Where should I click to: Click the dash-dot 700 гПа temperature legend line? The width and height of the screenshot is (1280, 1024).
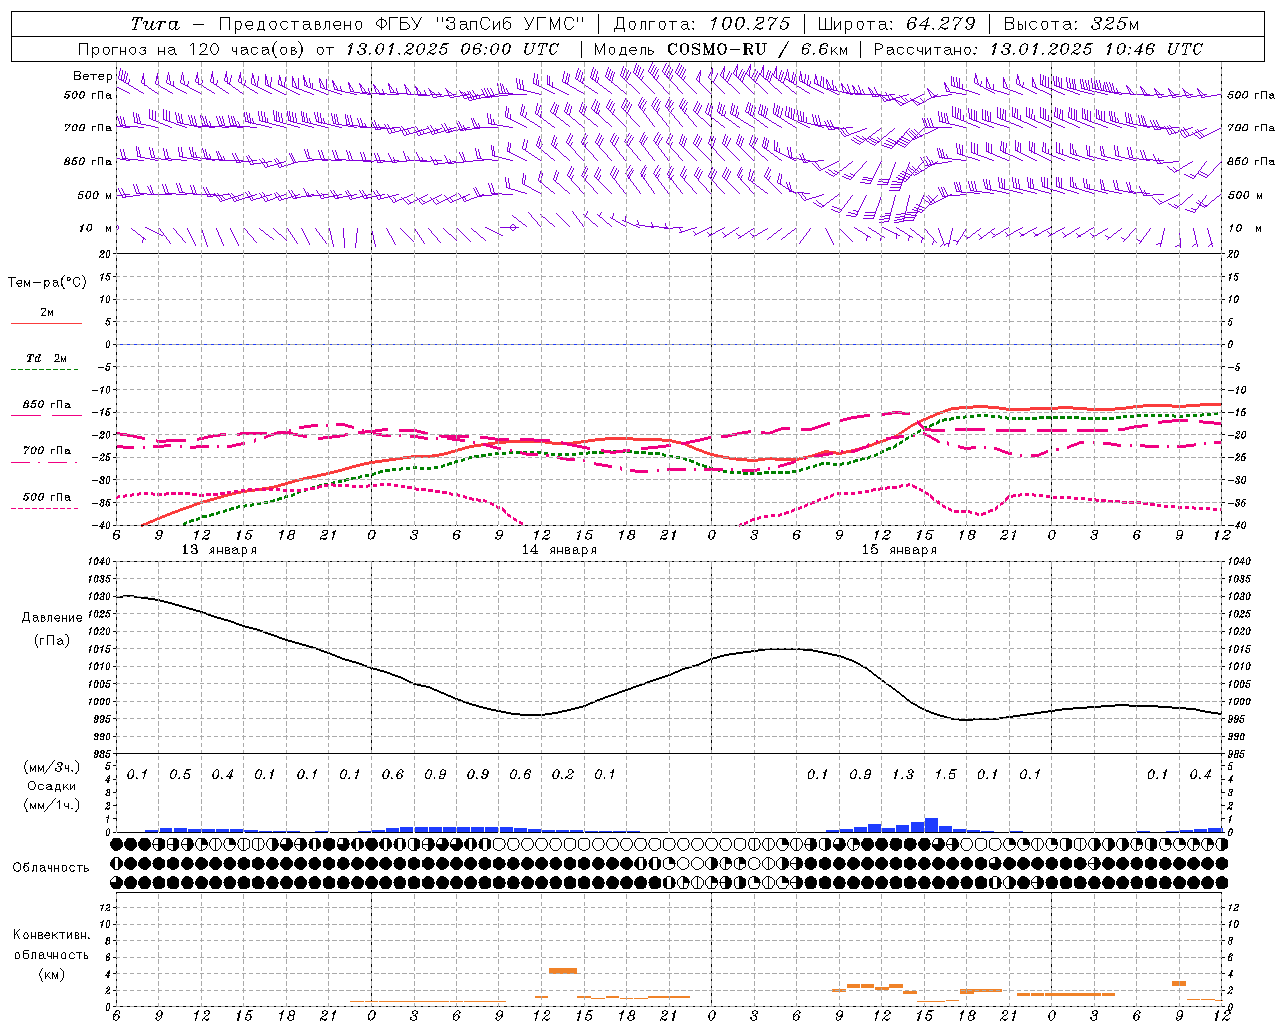click(x=46, y=461)
